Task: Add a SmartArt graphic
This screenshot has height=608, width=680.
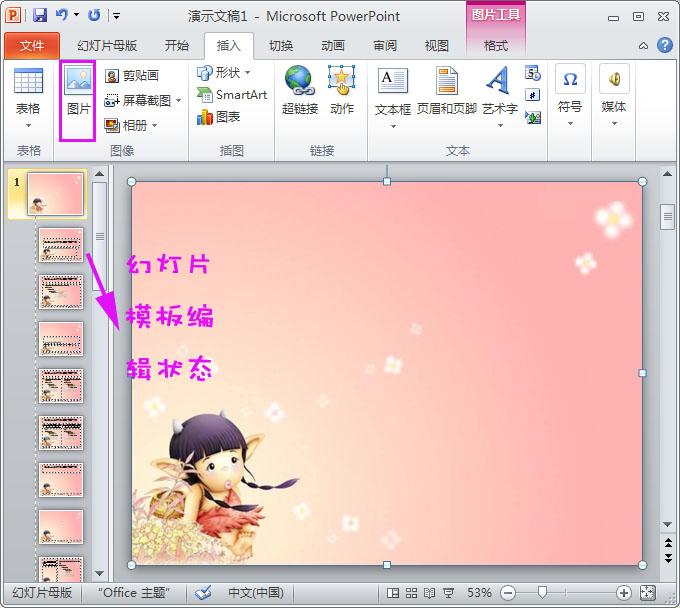Action: (232, 95)
